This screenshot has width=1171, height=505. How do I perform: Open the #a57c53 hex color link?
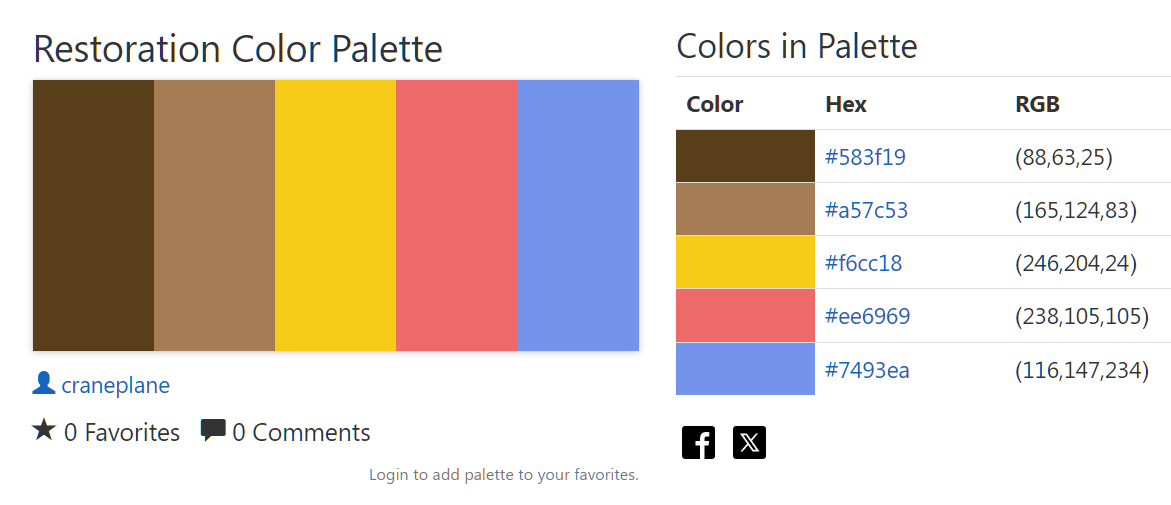(x=866, y=210)
